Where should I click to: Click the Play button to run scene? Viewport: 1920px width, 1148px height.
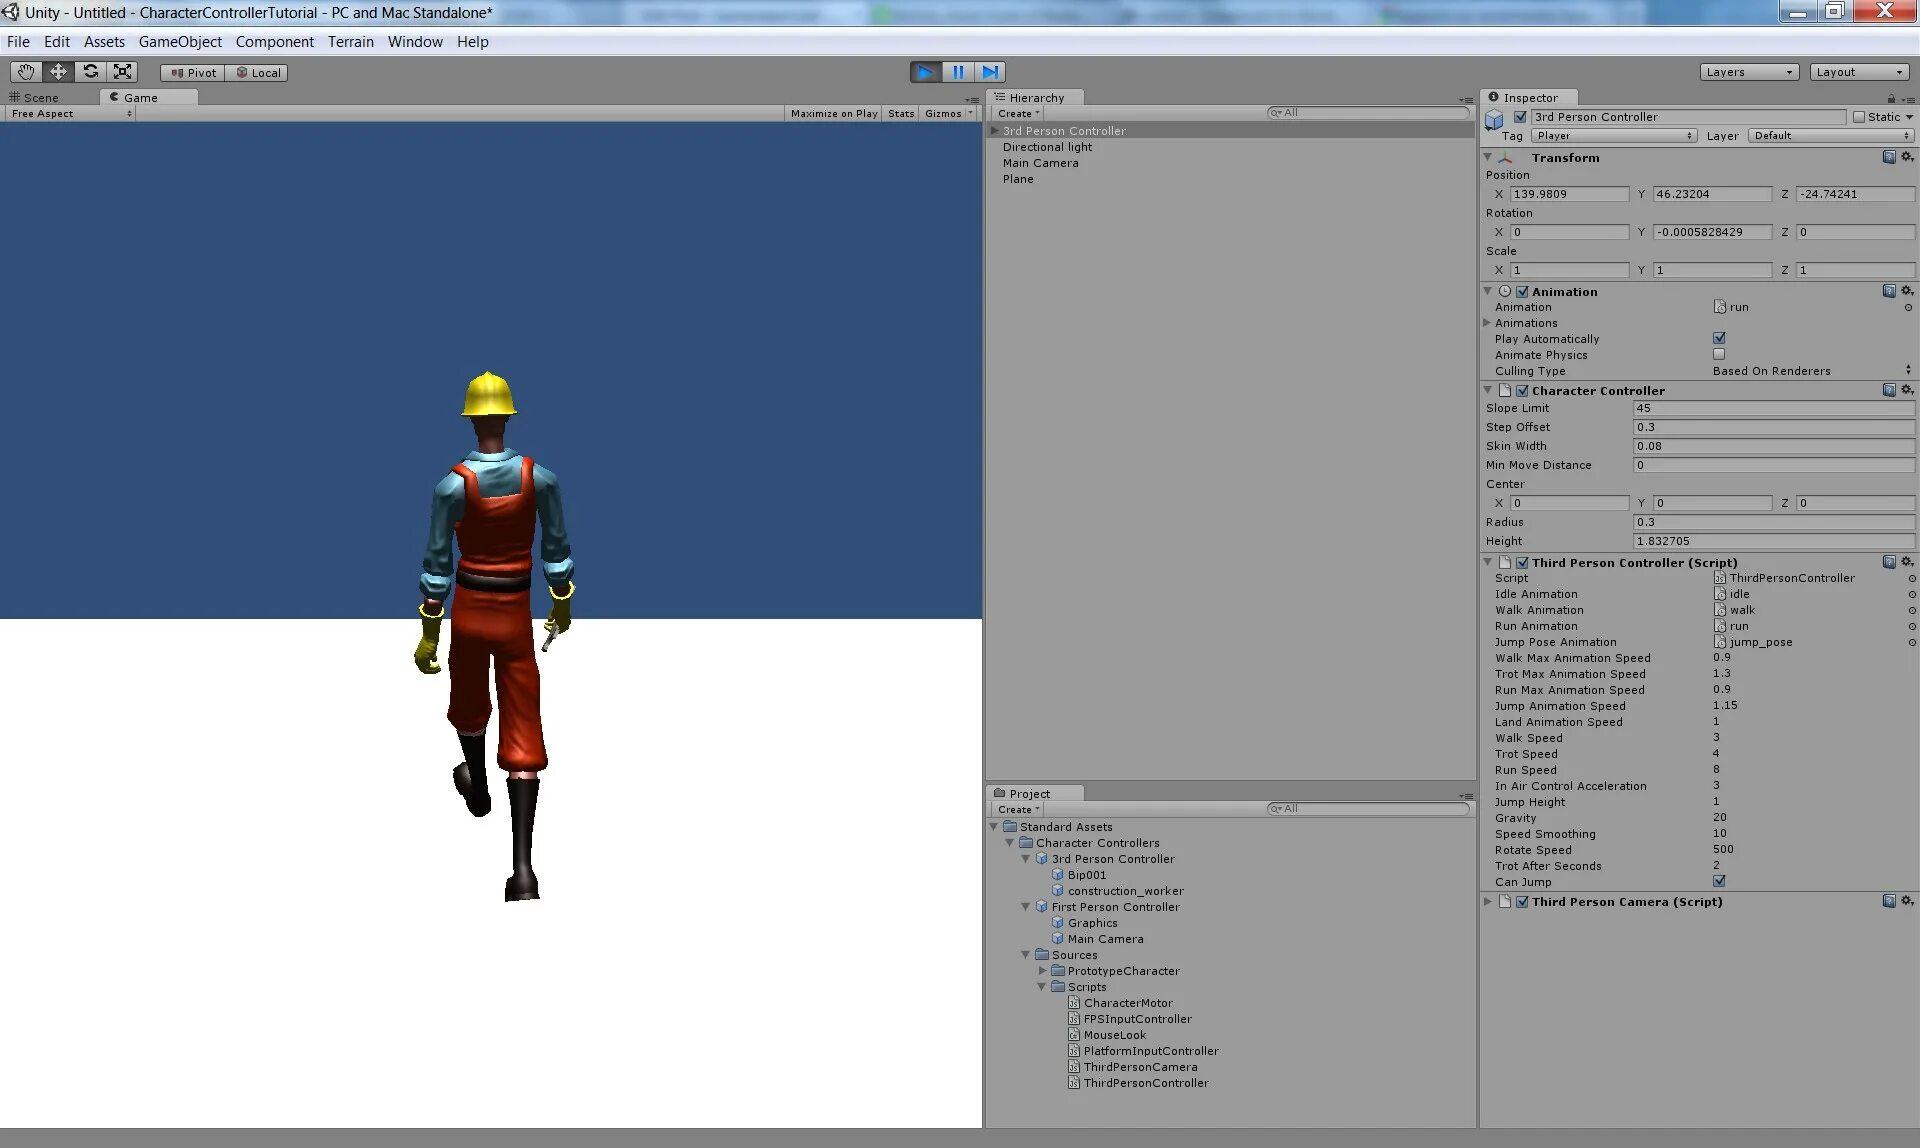point(924,71)
